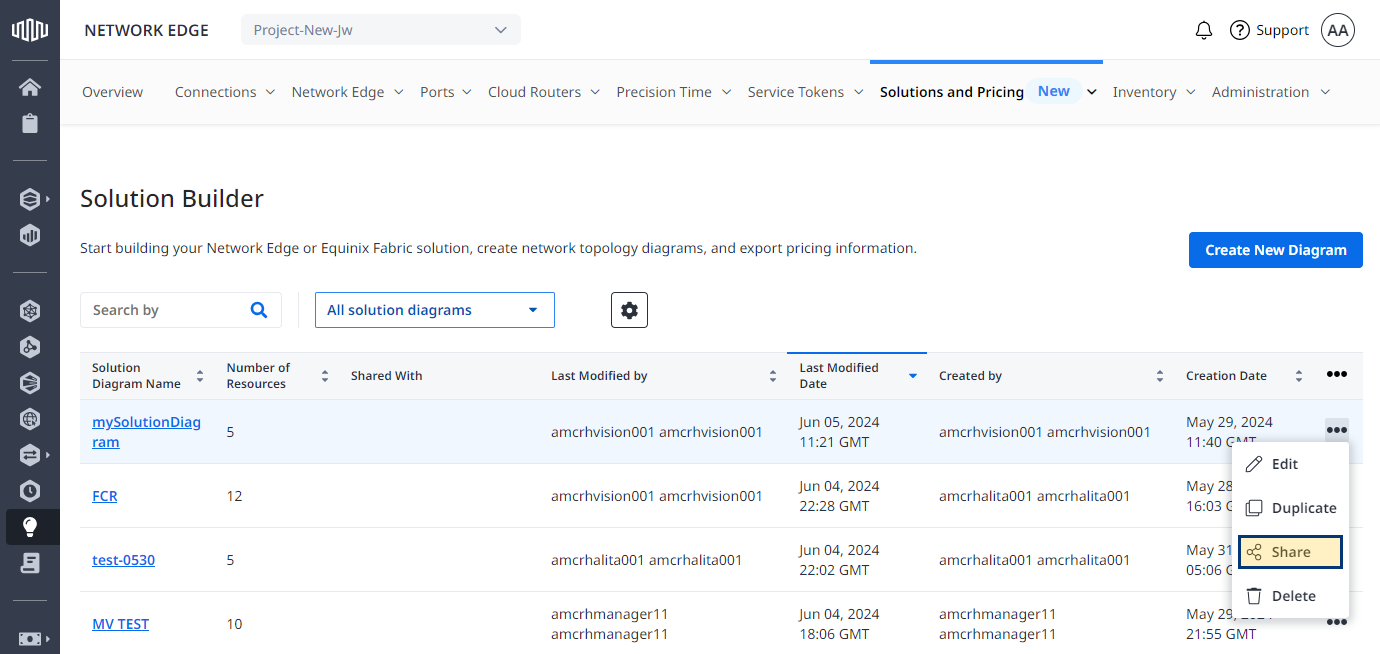This screenshot has height=654, width=1380.
Task: Expand the Network Edge nav menu
Action: point(348,92)
